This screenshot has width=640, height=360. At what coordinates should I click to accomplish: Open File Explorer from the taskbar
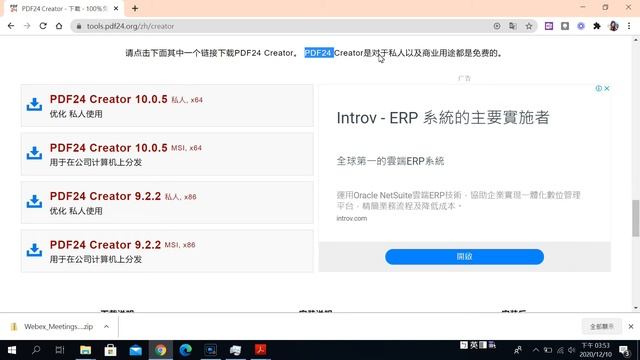pyautogui.click(x=85, y=350)
